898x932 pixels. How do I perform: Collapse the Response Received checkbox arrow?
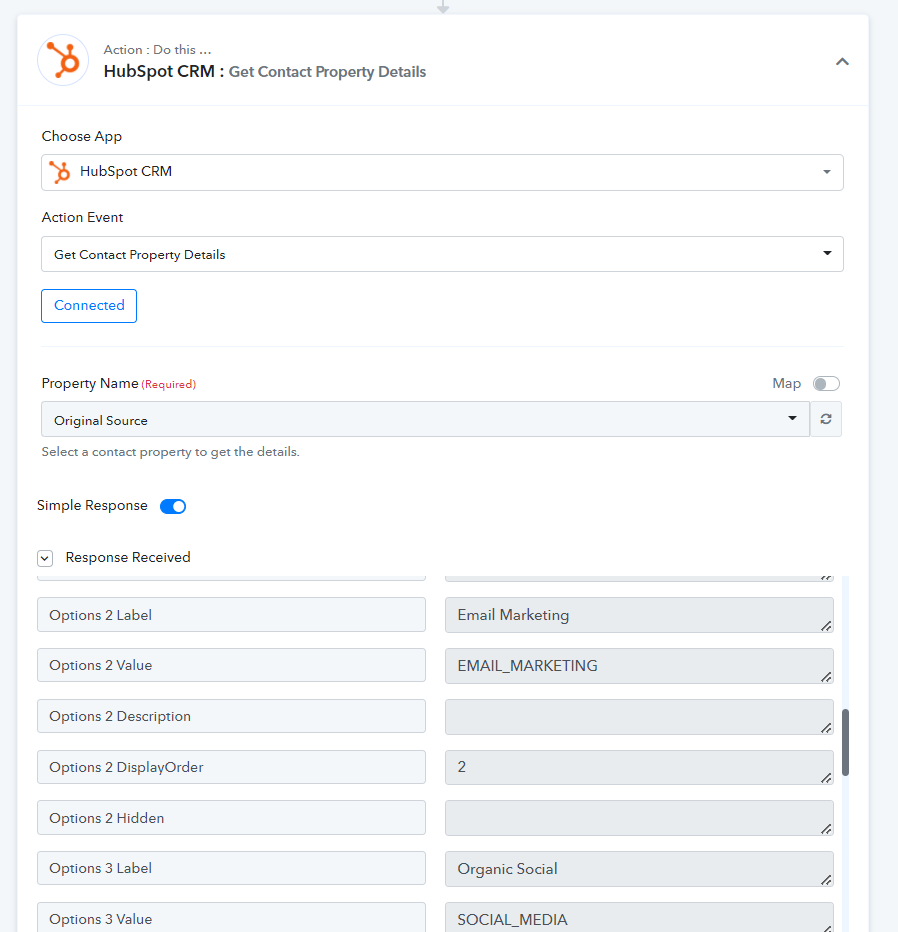[x=45, y=558]
